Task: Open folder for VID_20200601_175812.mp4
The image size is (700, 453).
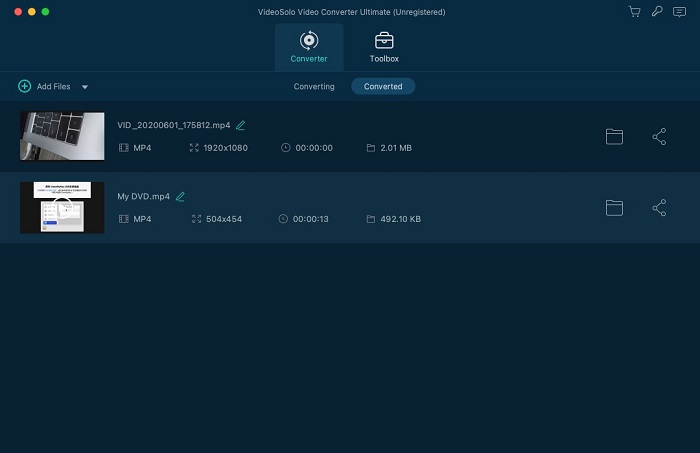Action: point(614,137)
